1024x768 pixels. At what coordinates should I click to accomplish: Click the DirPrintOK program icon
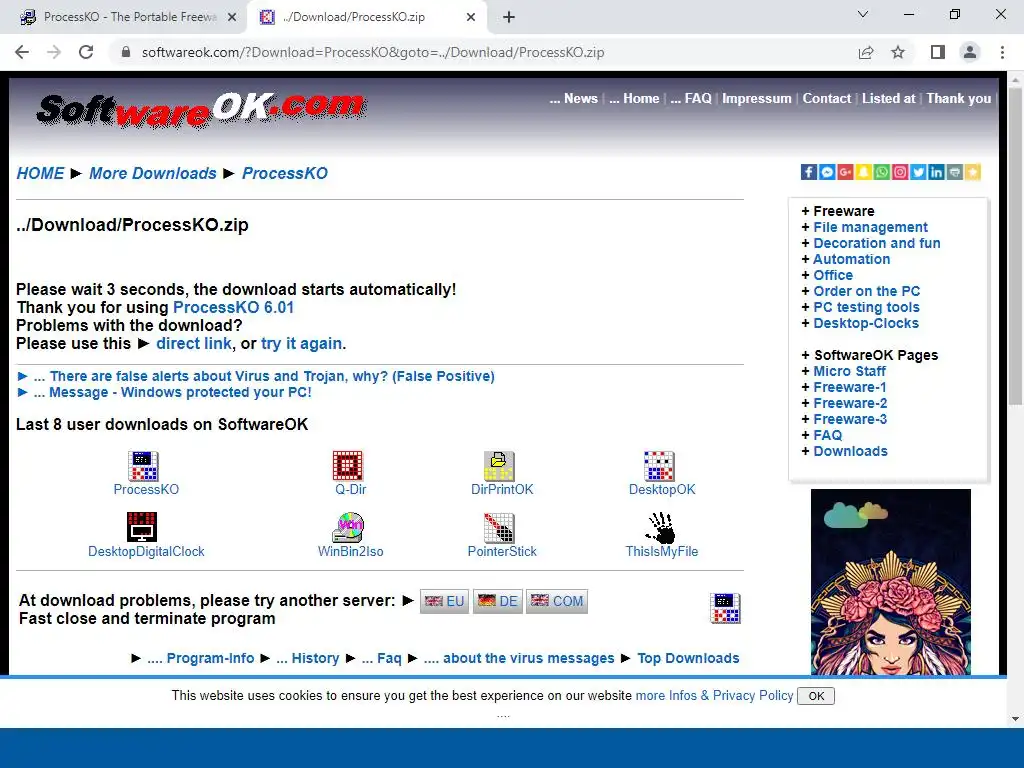[500, 466]
